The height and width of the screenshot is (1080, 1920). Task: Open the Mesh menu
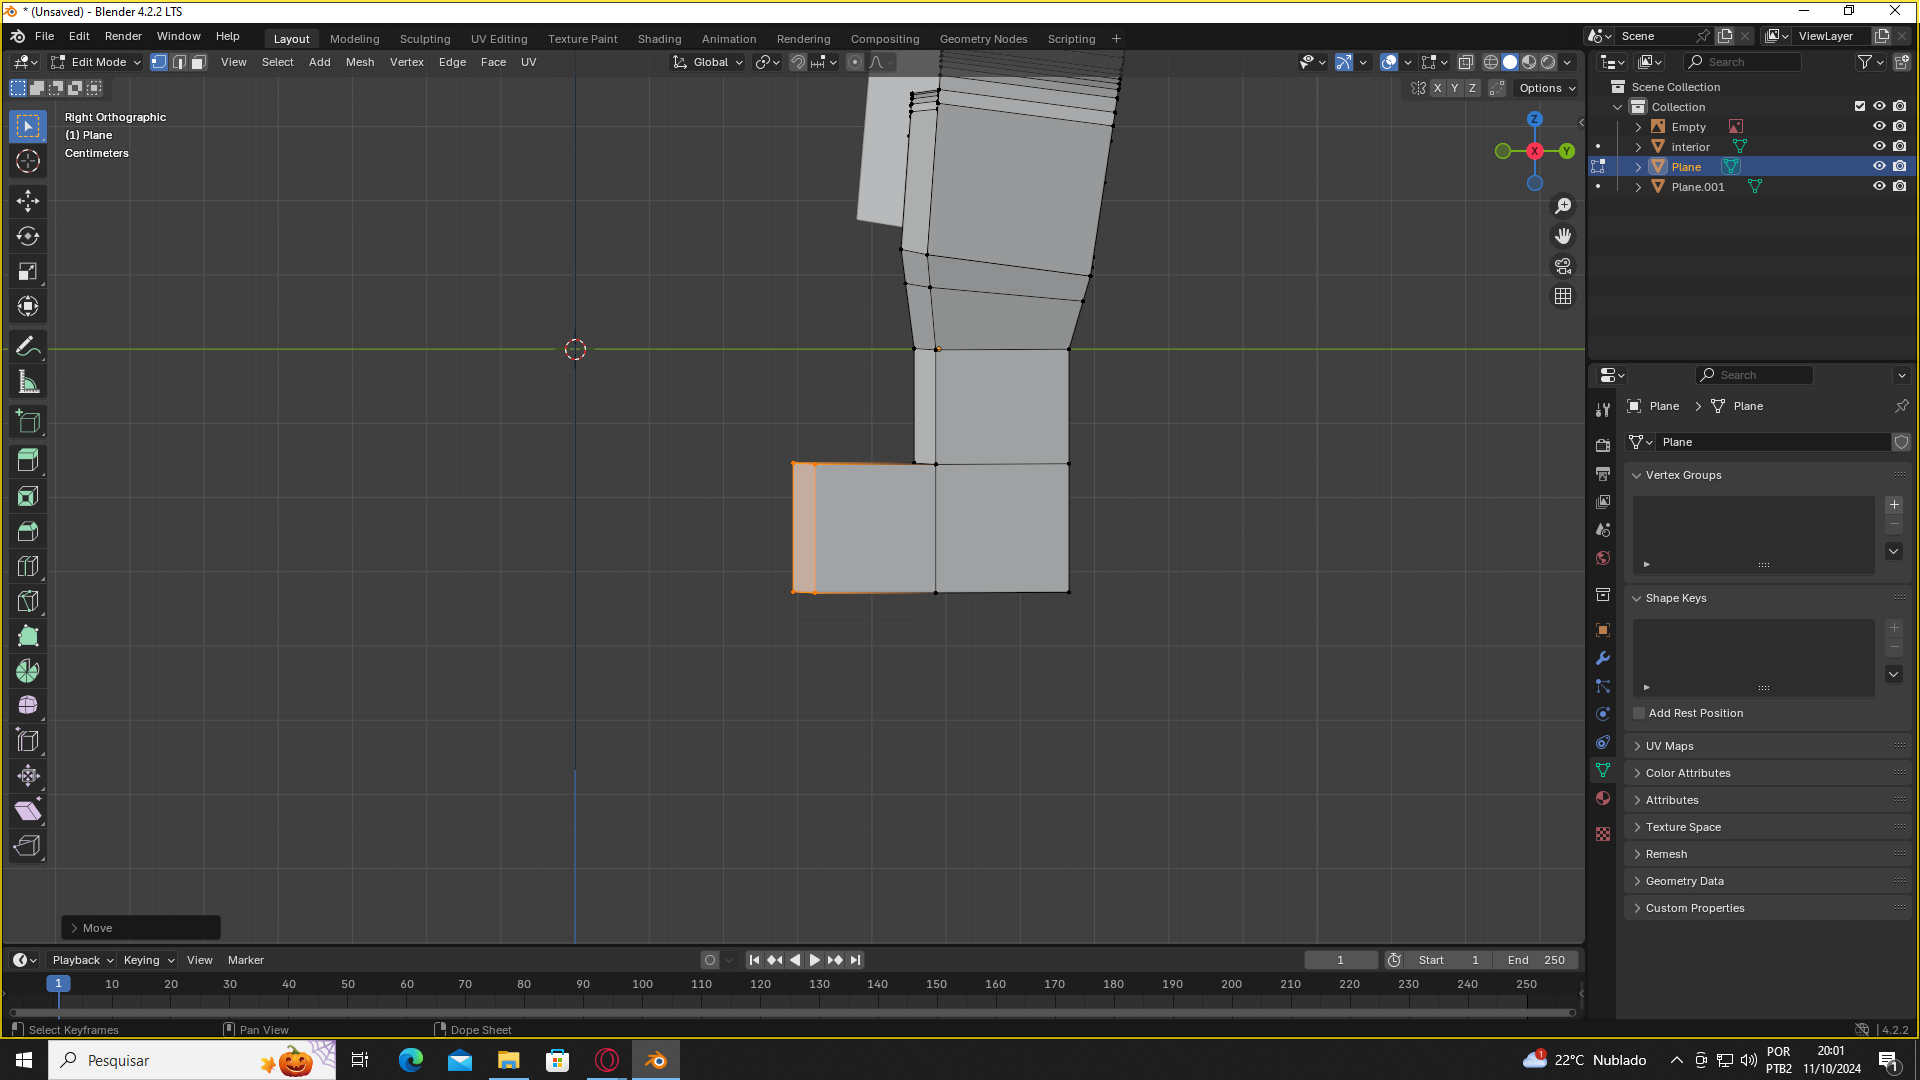tap(359, 62)
